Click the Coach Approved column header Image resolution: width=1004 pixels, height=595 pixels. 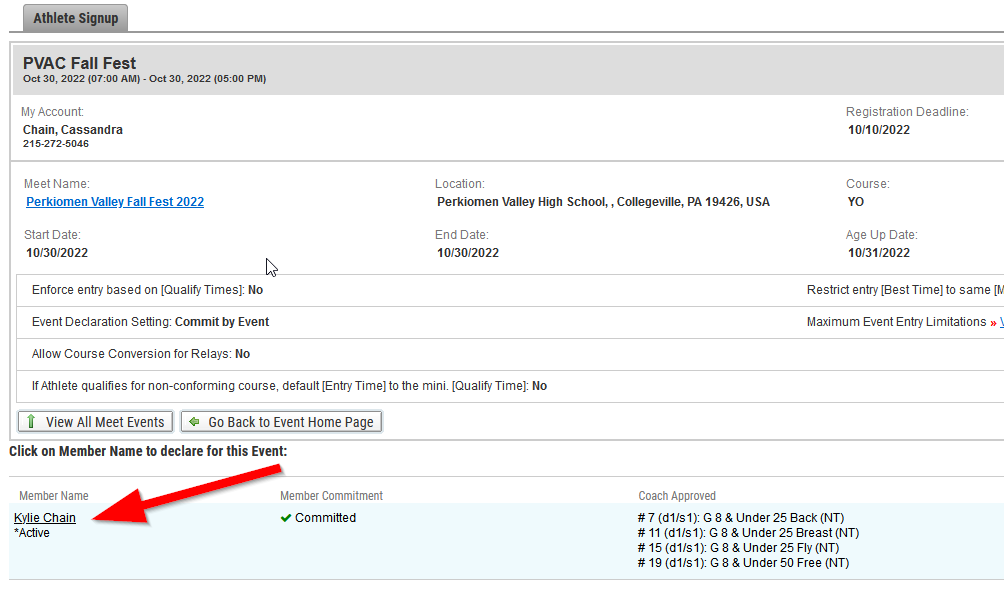677,496
